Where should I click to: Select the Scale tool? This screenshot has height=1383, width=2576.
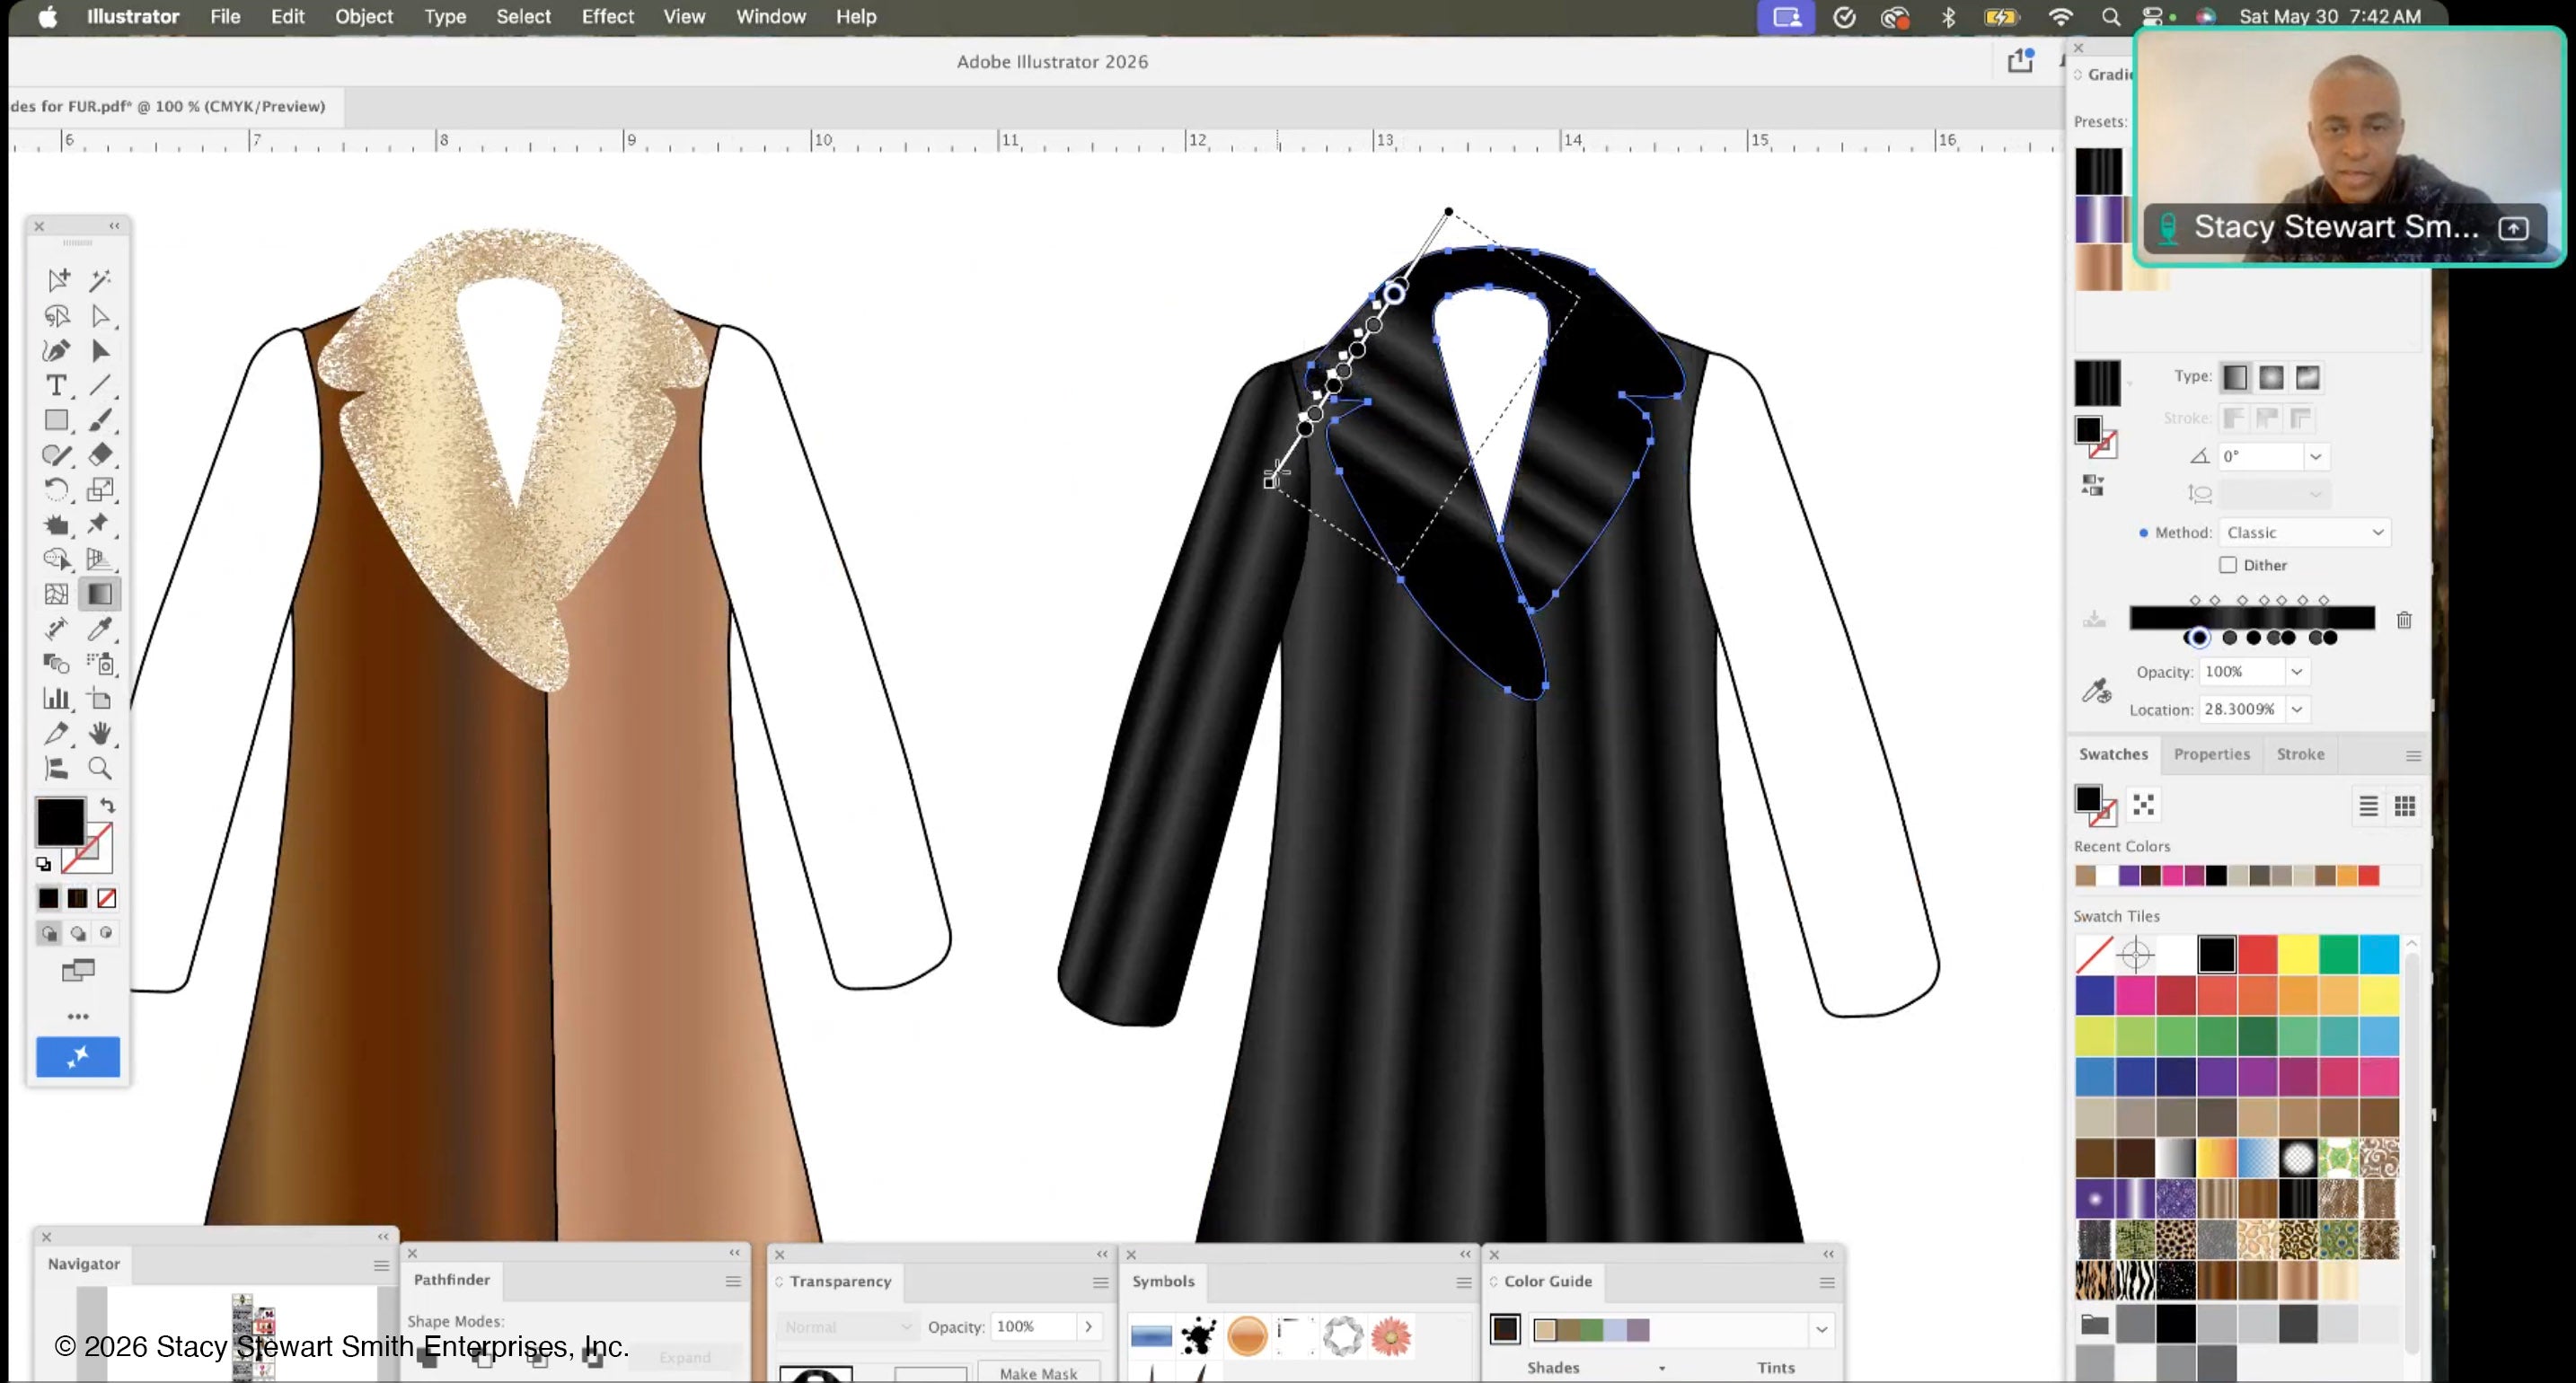point(100,490)
